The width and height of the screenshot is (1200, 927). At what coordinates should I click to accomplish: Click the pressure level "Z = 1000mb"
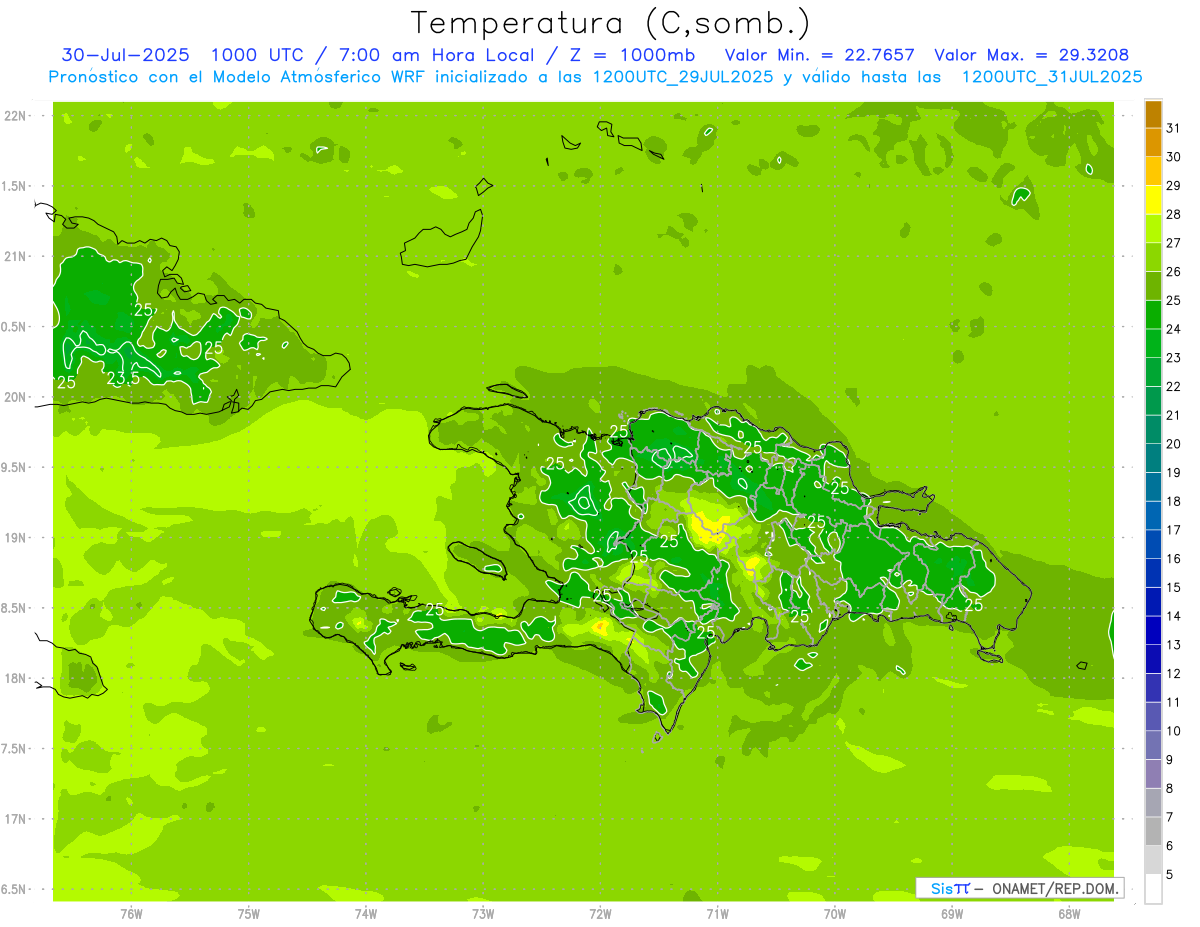pos(633,55)
